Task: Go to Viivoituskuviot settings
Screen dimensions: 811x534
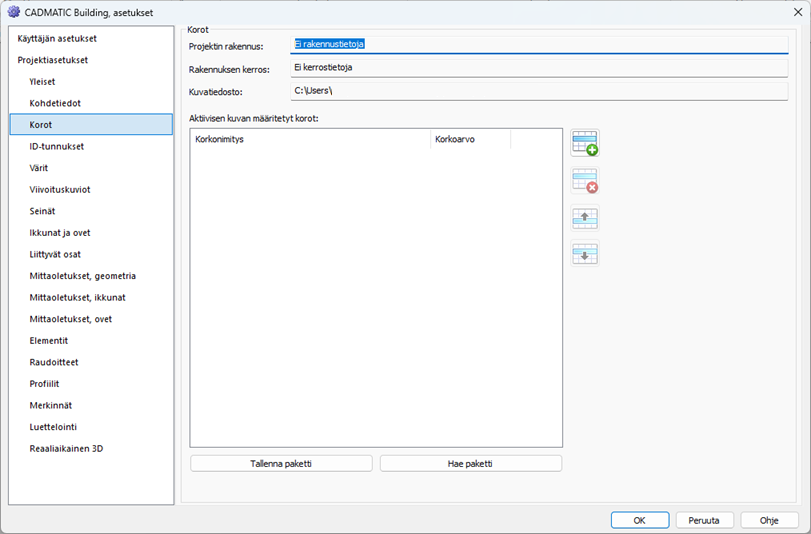Action: click(x=60, y=189)
